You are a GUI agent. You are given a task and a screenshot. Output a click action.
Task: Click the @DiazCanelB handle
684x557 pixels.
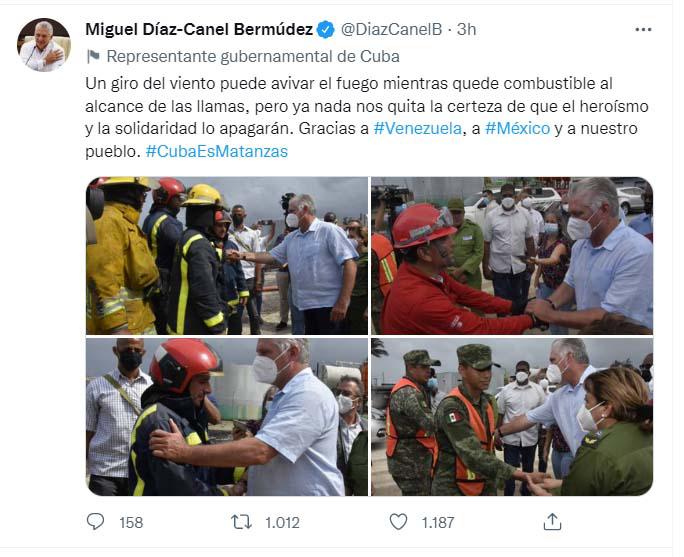click(391, 30)
